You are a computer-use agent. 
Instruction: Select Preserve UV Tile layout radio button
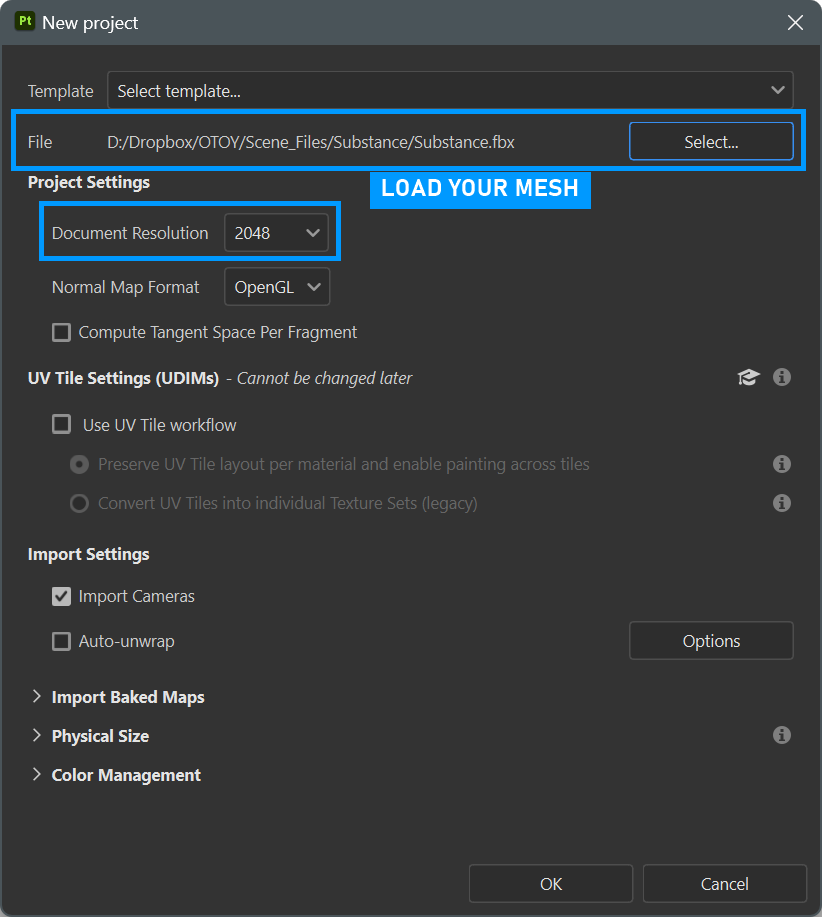79,464
